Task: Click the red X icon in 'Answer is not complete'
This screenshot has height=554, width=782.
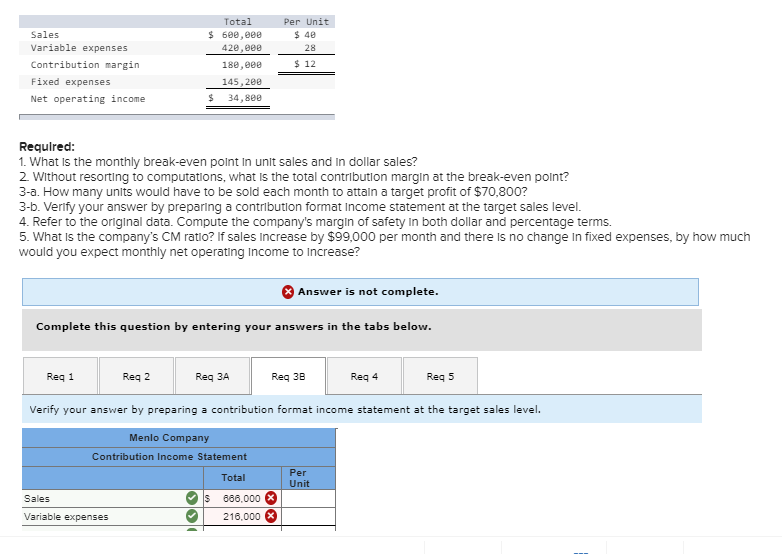Action: [x=288, y=292]
